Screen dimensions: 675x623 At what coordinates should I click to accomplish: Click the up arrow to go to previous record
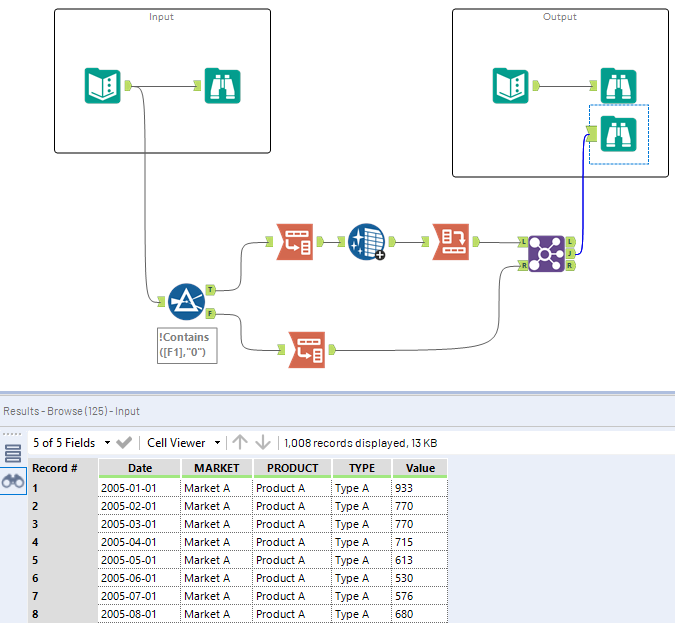(x=240, y=442)
